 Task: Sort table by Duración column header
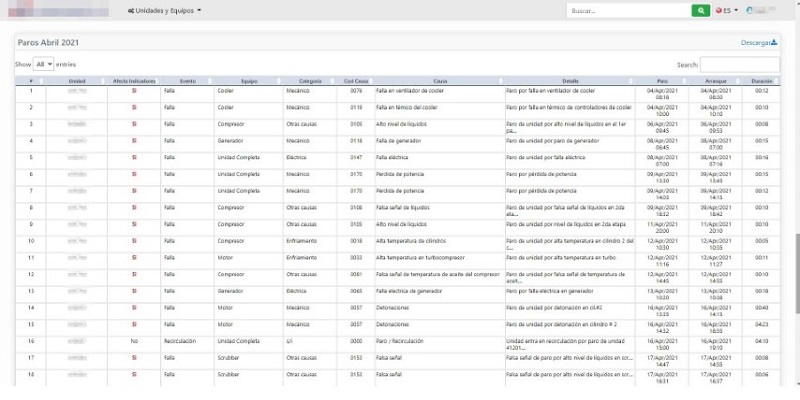762,80
